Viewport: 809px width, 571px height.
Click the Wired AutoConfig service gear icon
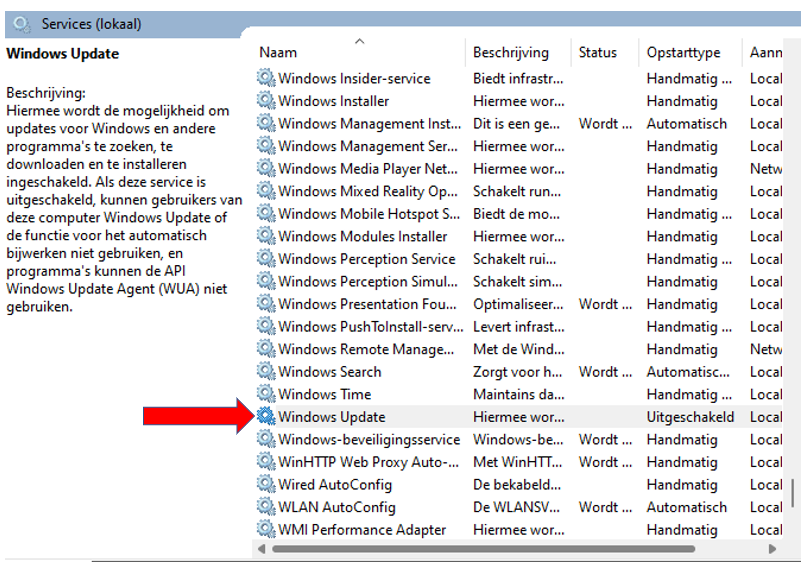pos(266,484)
